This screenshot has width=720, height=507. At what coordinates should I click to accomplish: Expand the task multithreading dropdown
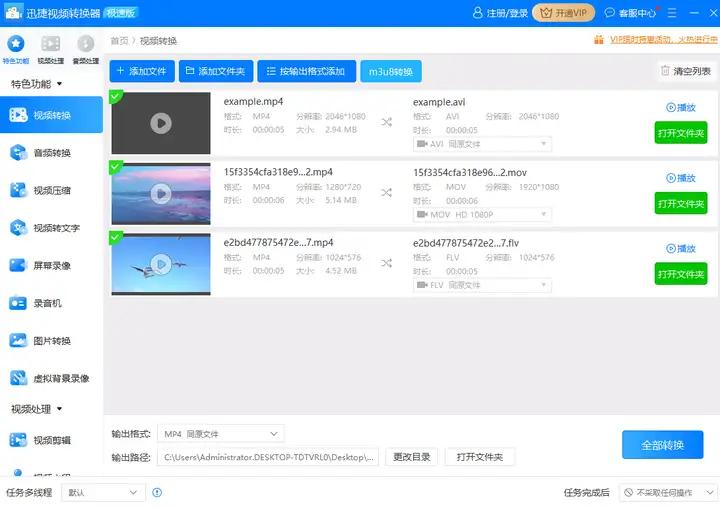(104, 492)
